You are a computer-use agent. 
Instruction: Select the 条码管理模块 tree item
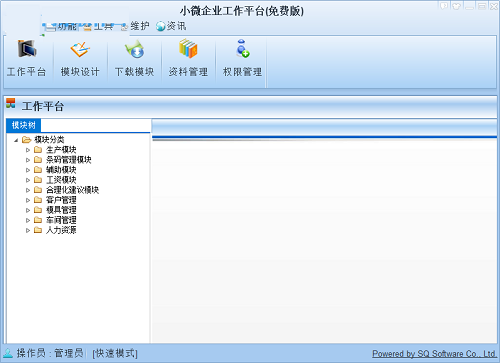click(69, 160)
